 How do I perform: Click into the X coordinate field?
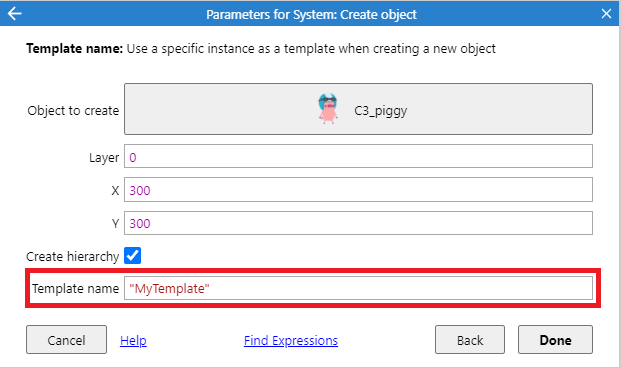[358, 189]
